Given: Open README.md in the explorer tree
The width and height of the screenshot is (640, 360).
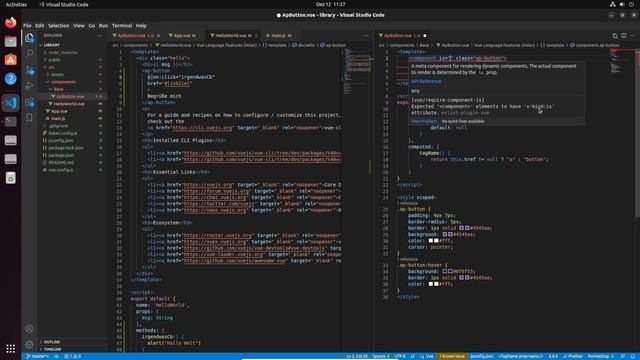Looking at the screenshot, I should tap(61, 162).
